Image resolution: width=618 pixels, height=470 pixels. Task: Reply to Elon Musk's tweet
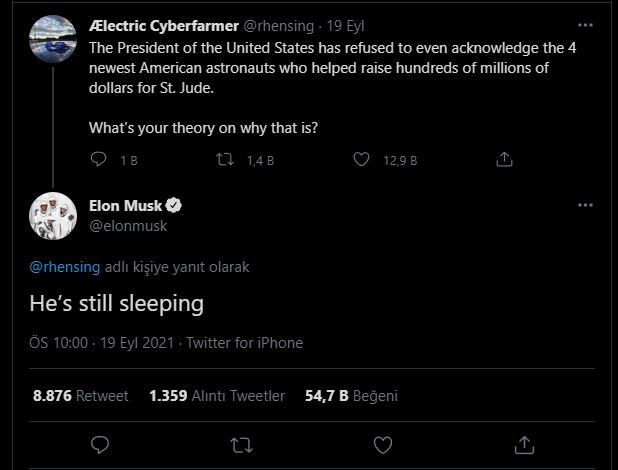[x=98, y=443]
